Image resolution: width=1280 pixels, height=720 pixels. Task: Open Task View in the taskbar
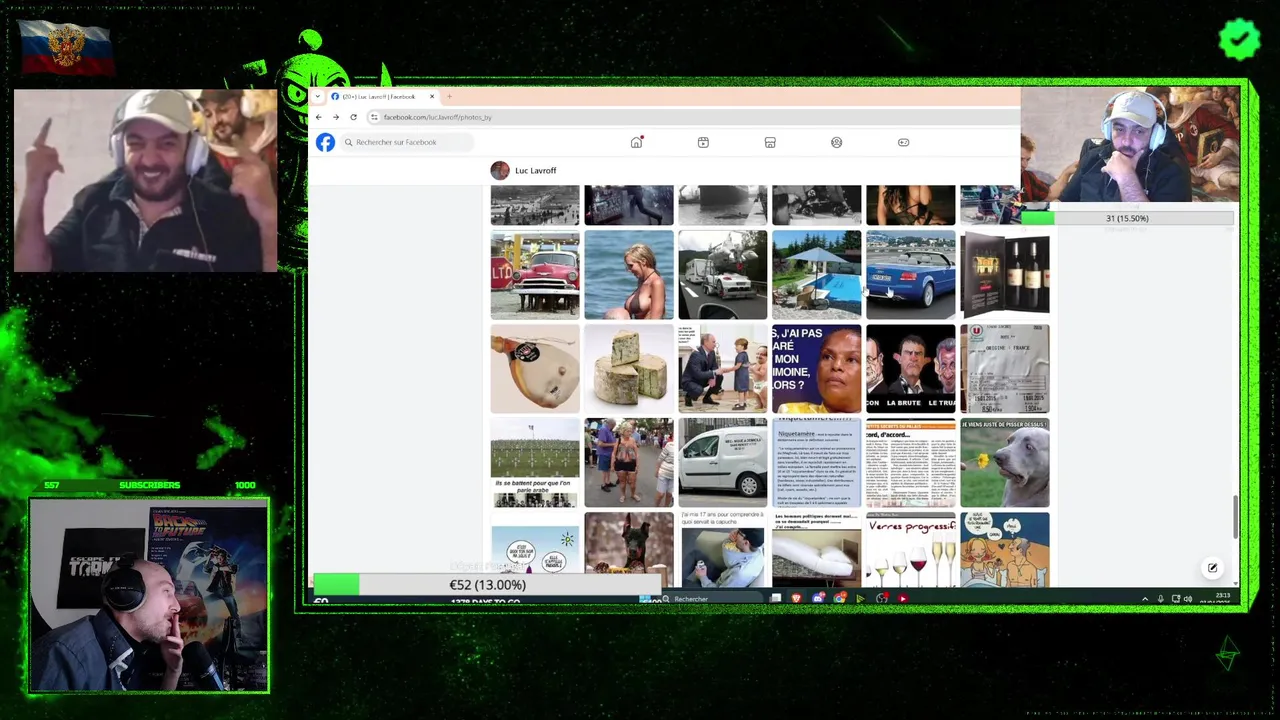point(776,599)
